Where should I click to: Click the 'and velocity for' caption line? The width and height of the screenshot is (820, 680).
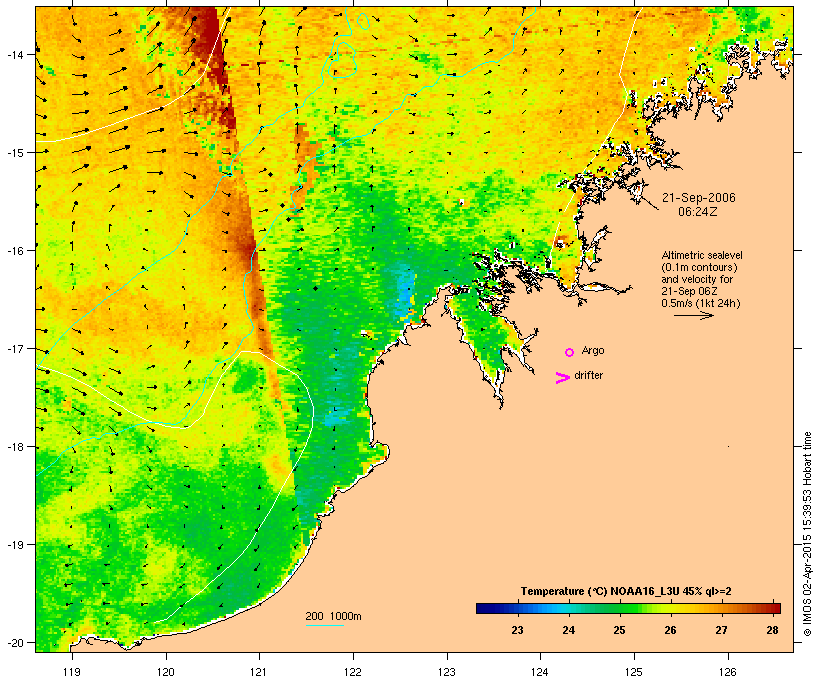[697, 279]
